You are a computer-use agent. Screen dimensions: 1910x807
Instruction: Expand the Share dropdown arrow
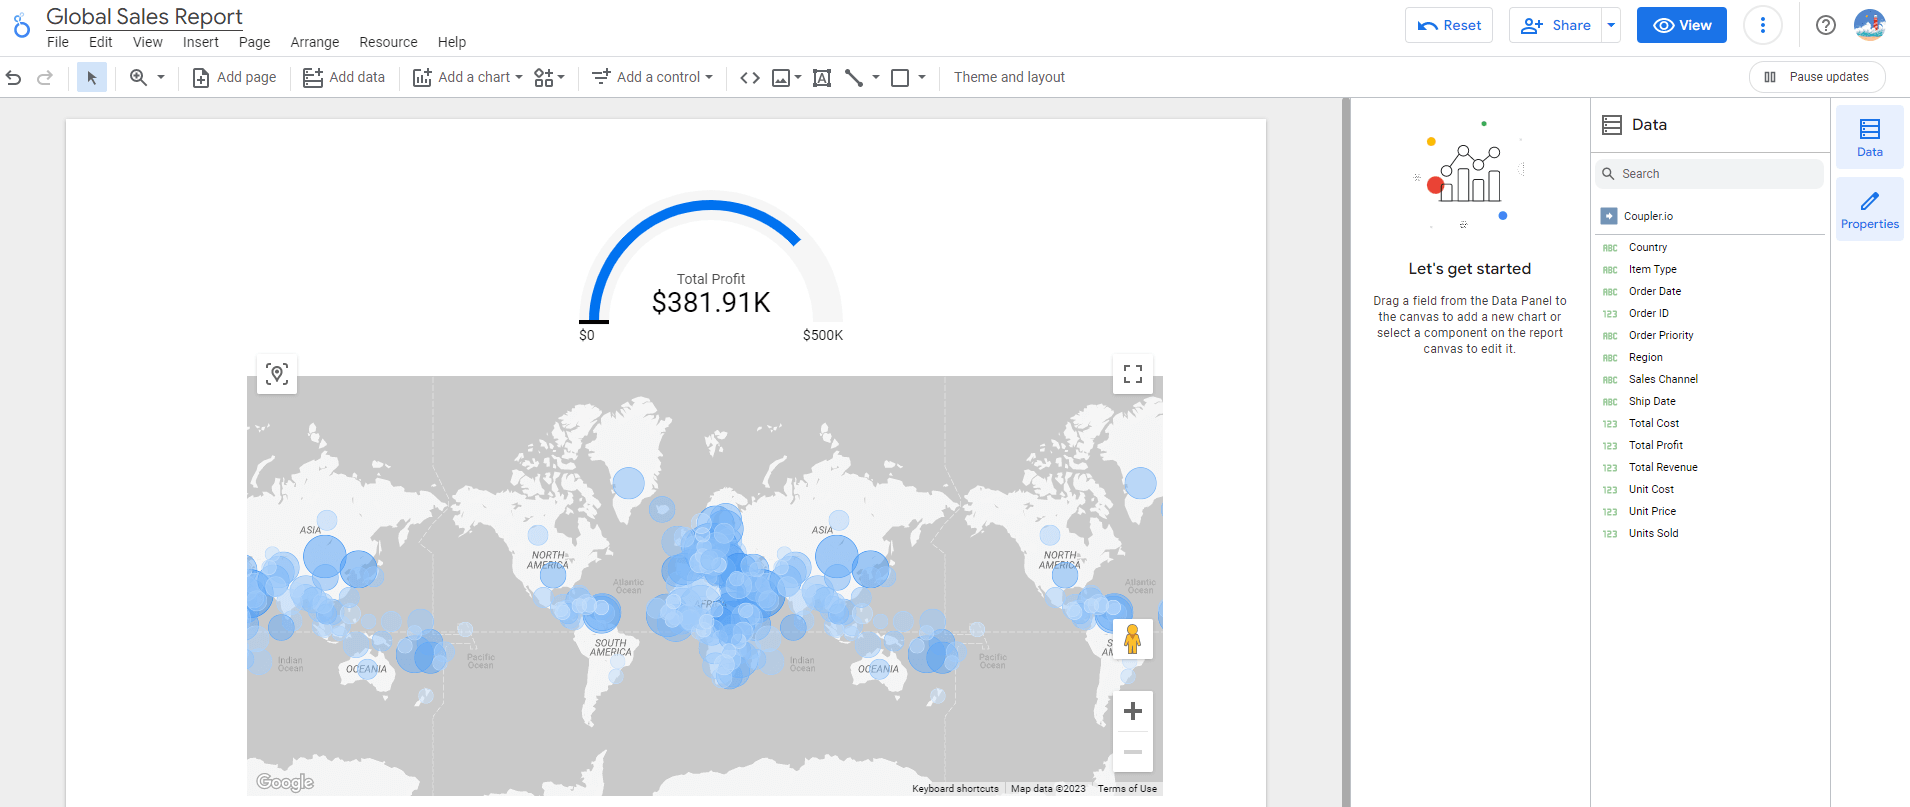click(1611, 25)
